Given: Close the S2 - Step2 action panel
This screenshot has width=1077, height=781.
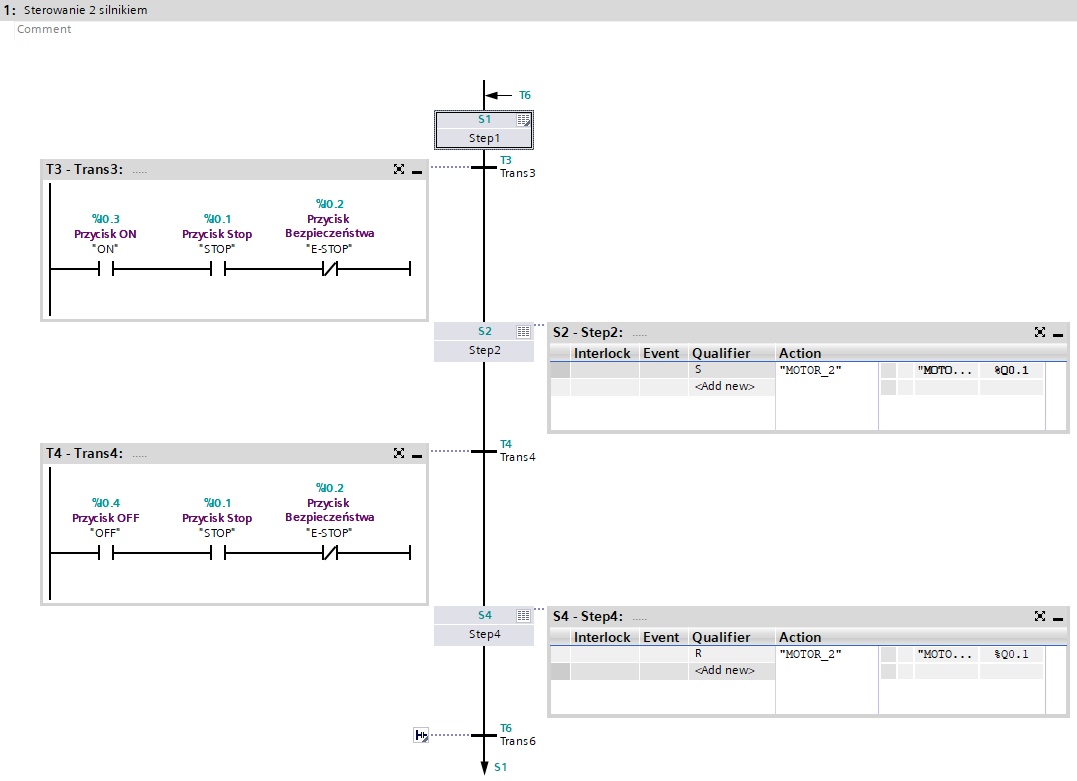Looking at the screenshot, I should (1040, 332).
